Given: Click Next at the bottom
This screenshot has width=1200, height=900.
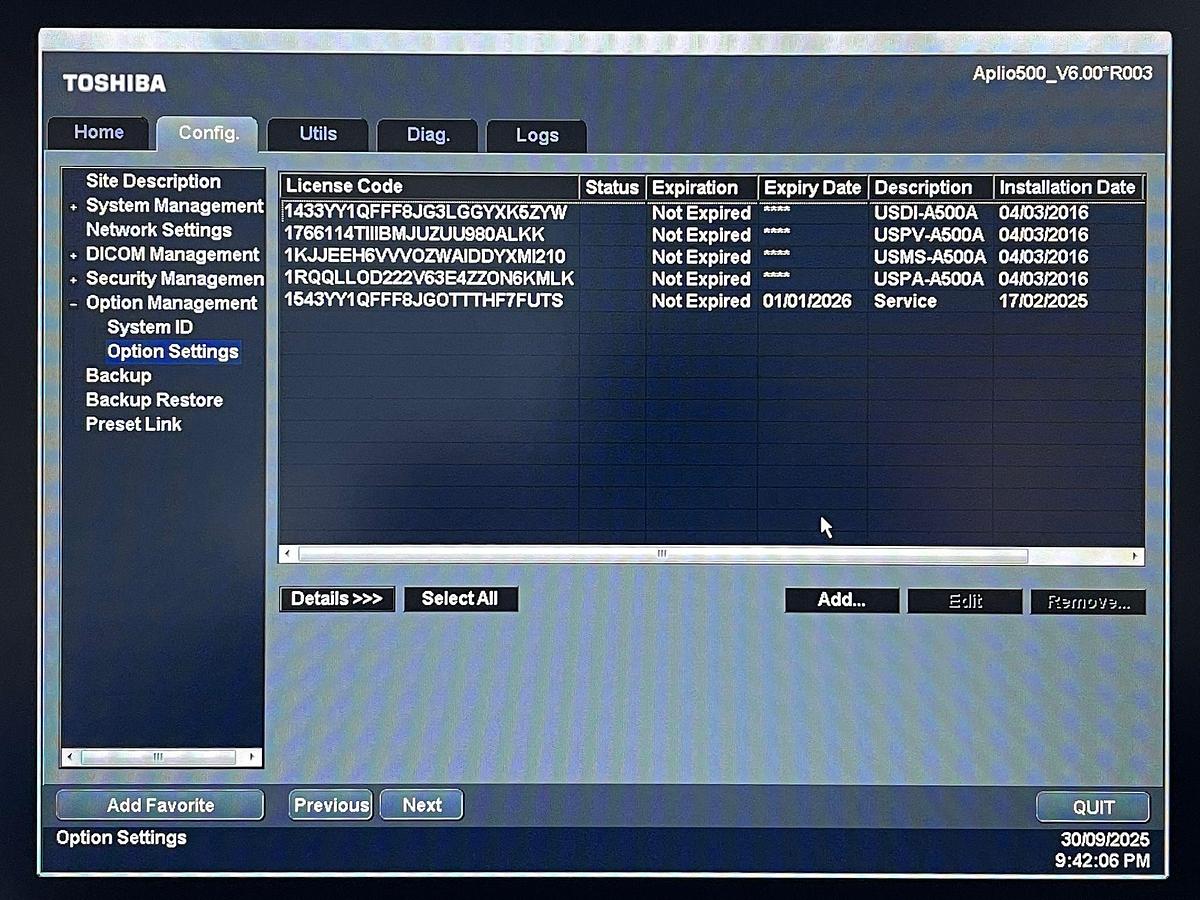Looking at the screenshot, I should point(421,804).
